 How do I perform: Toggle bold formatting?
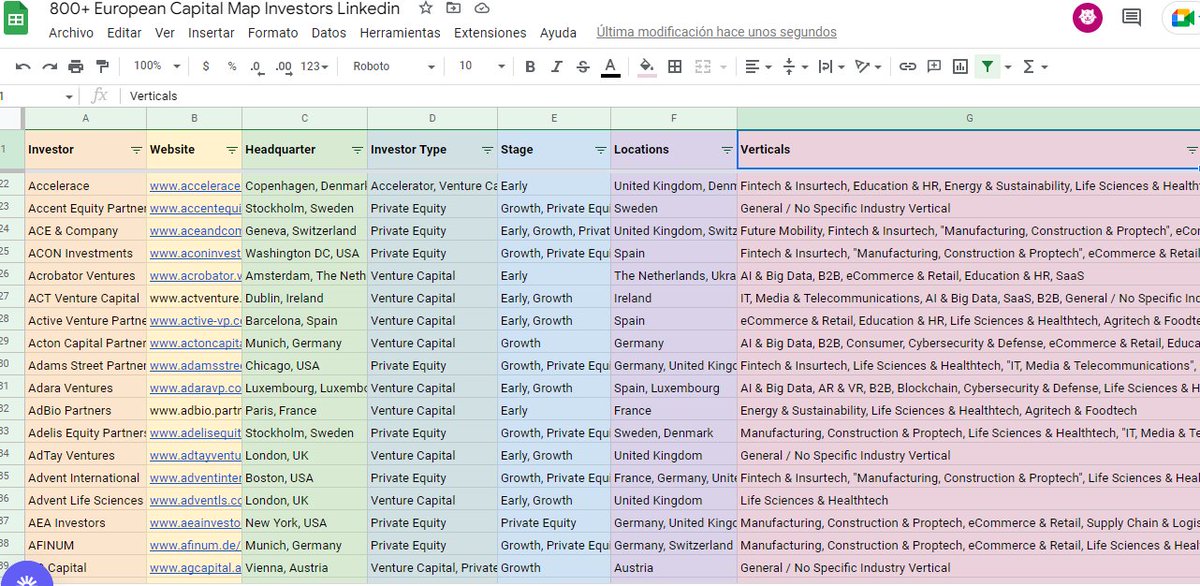[x=530, y=67]
